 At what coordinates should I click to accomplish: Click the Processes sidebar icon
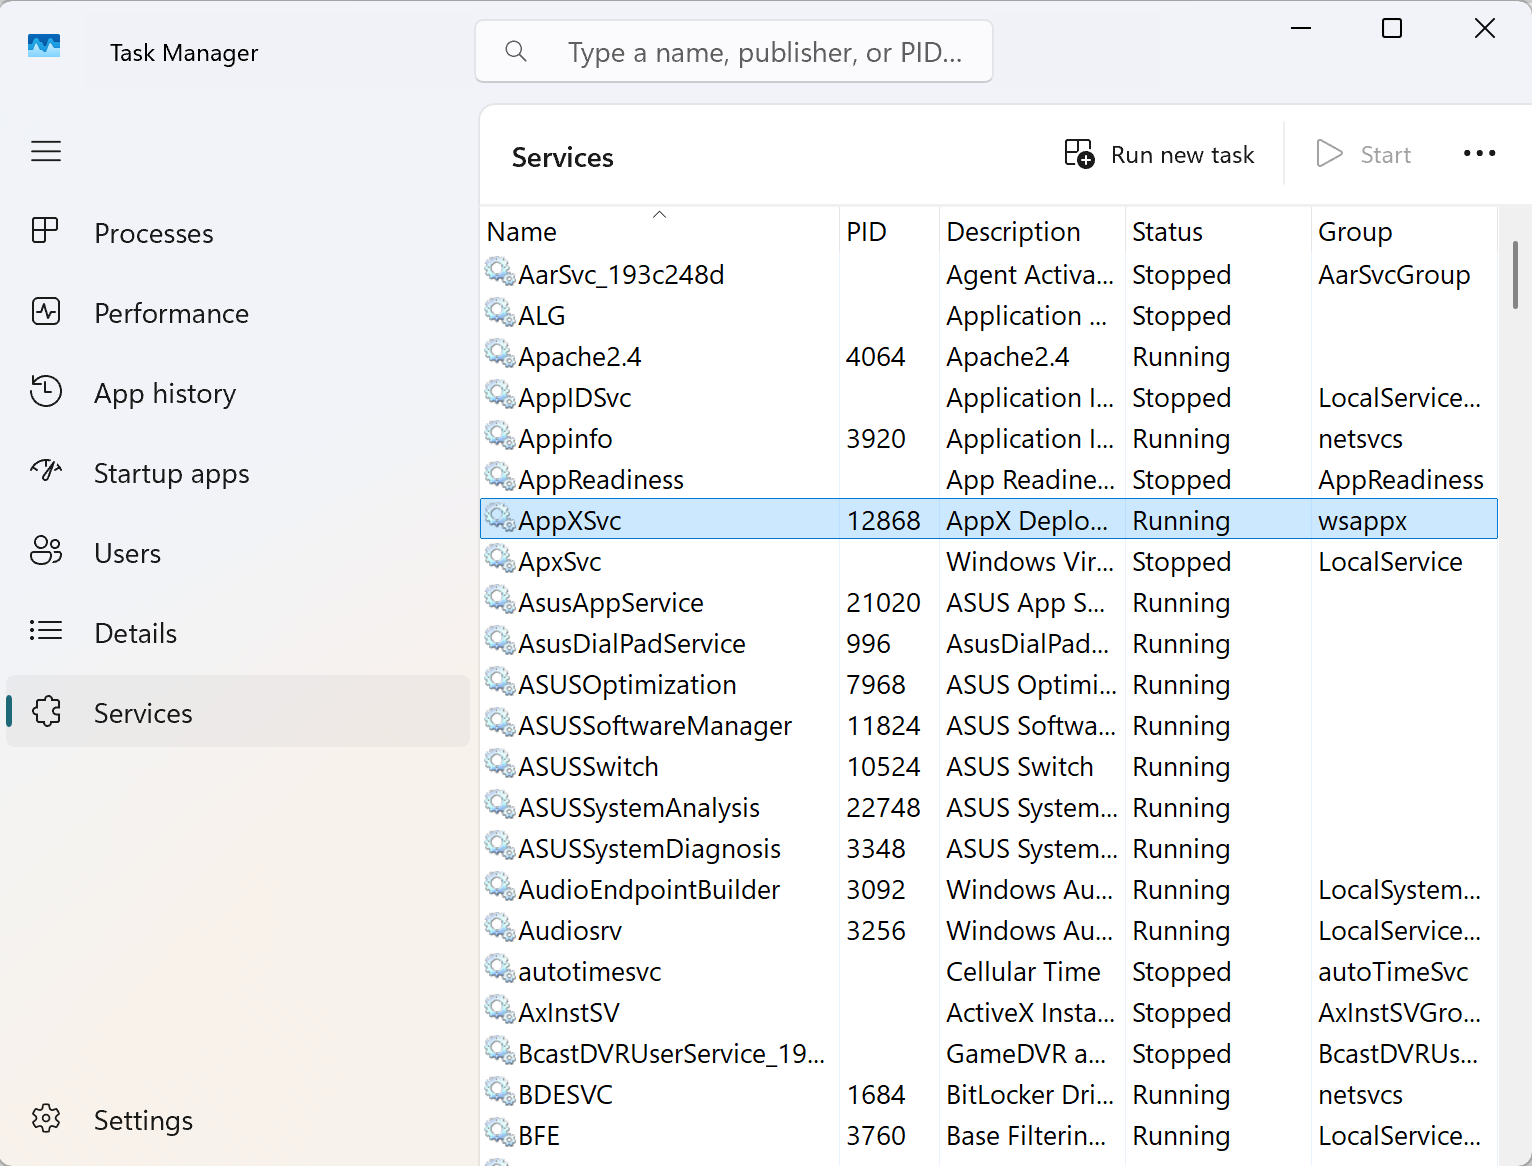tap(45, 231)
